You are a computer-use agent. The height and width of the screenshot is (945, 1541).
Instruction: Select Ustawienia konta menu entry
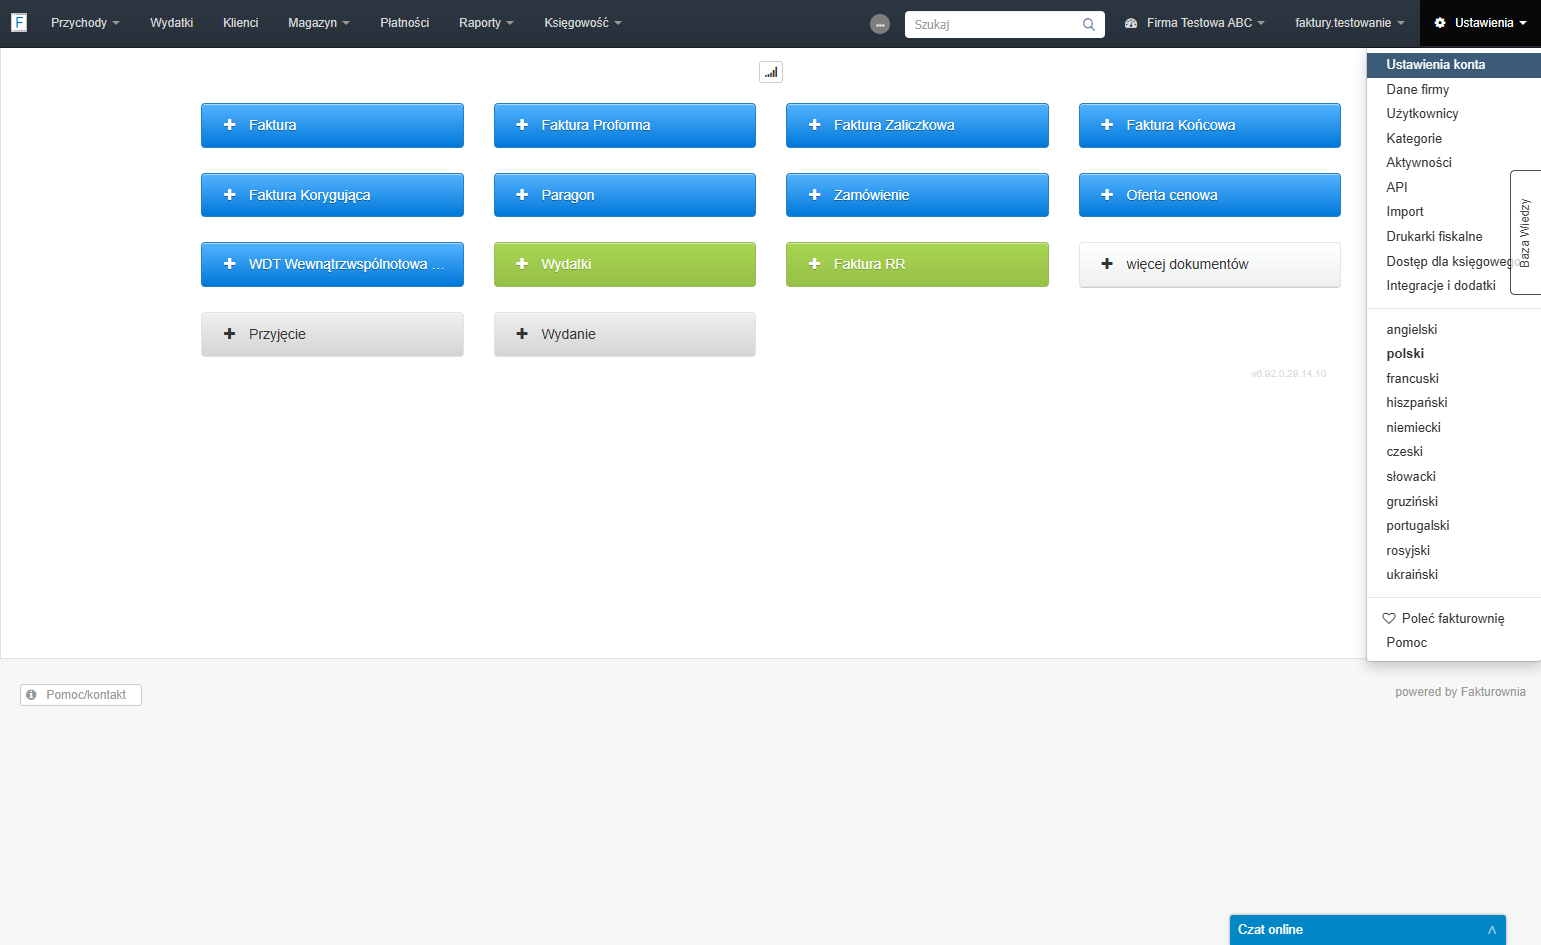(1454, 65)
